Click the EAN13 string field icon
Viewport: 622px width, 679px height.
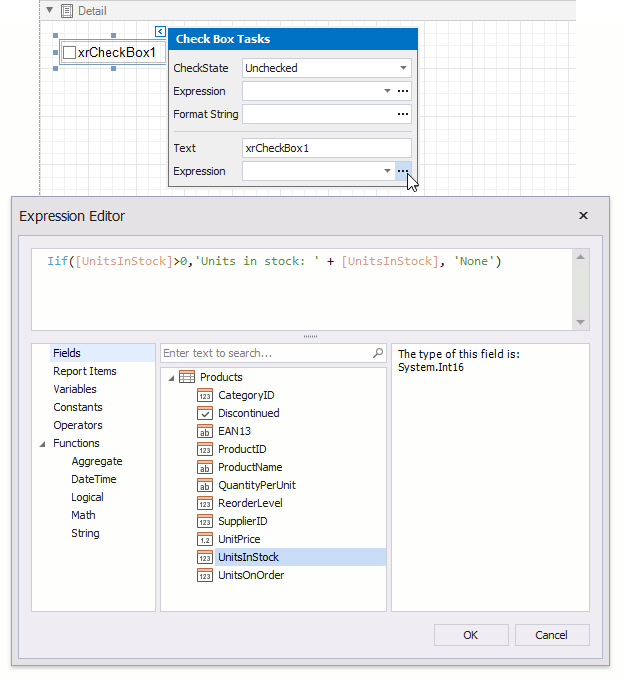(205, 431)
